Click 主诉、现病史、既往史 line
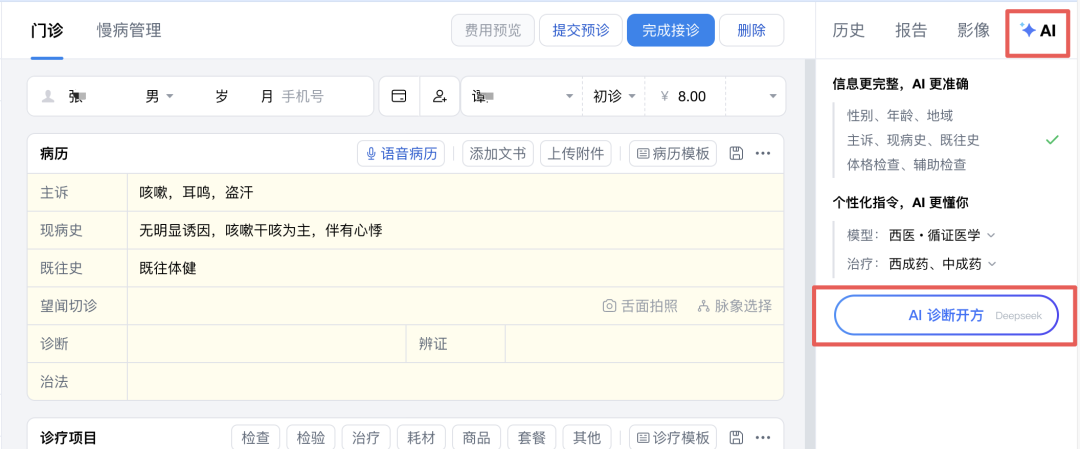 click(913, 140)
